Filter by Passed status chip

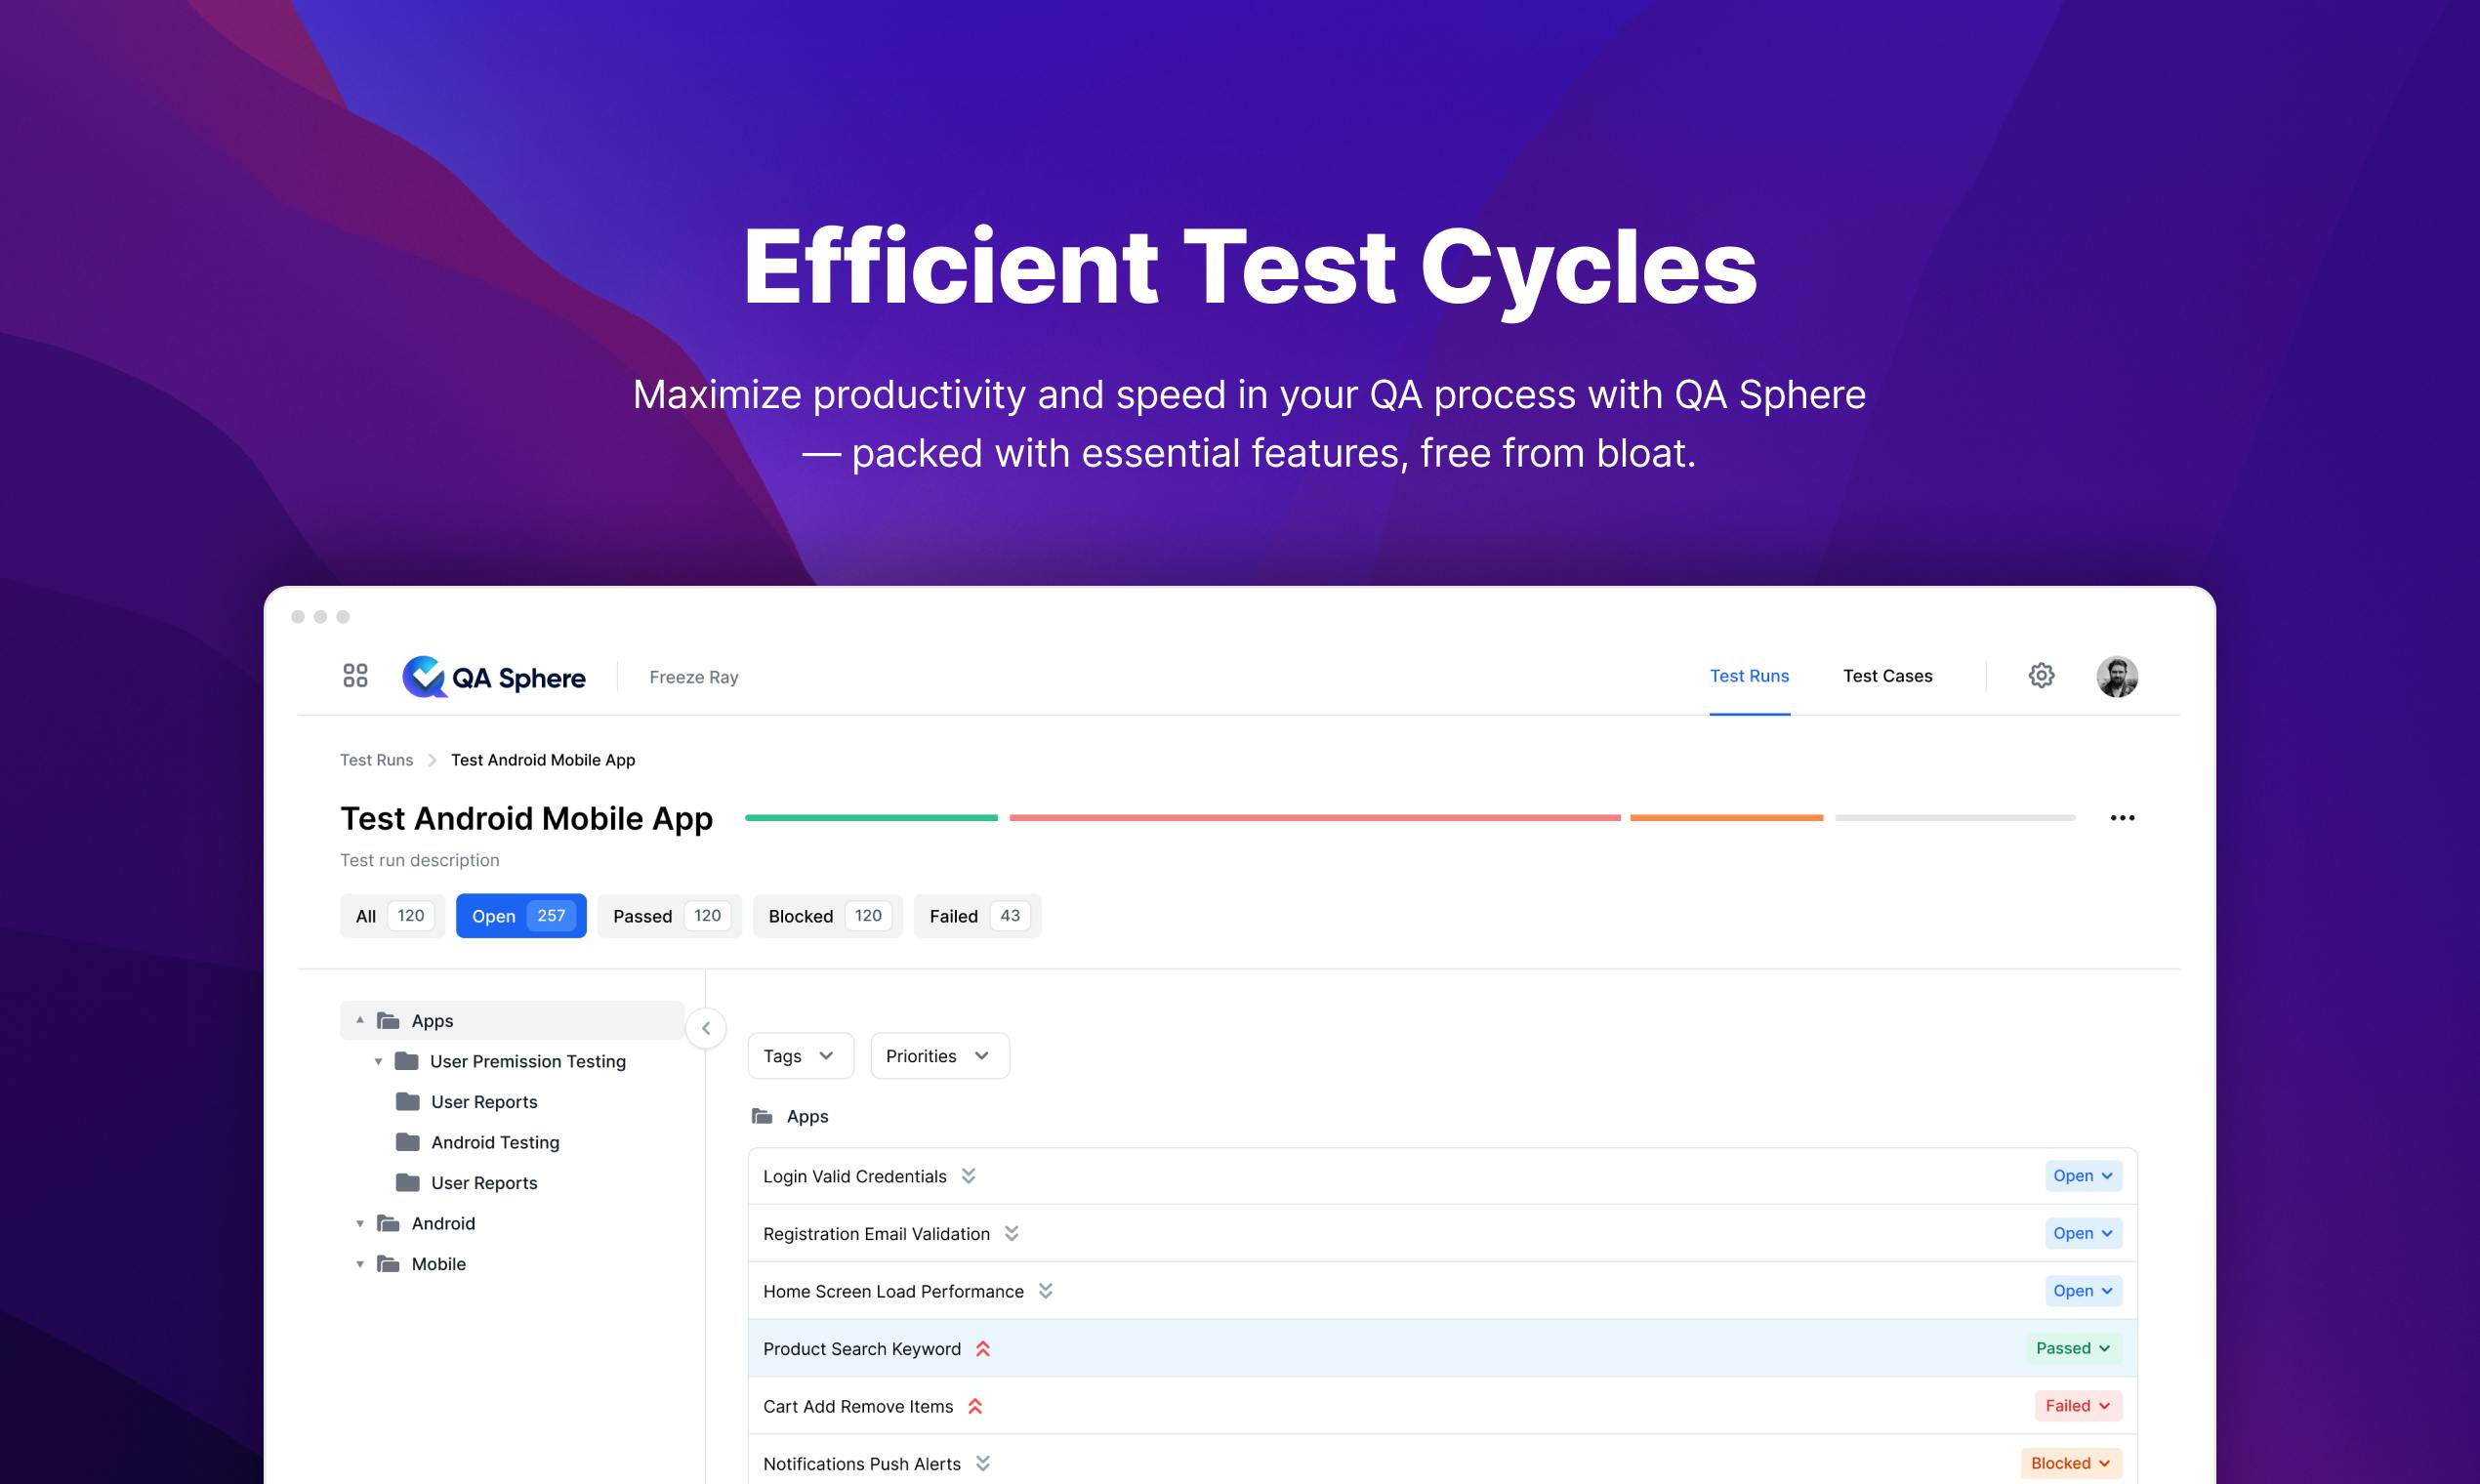click(x=669, y=916)
